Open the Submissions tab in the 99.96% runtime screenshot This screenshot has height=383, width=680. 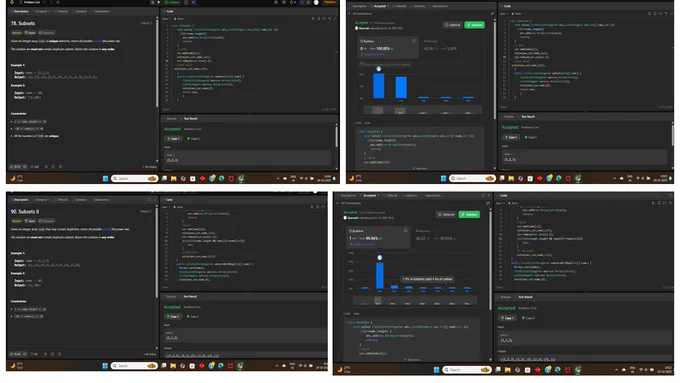[431, 196]
